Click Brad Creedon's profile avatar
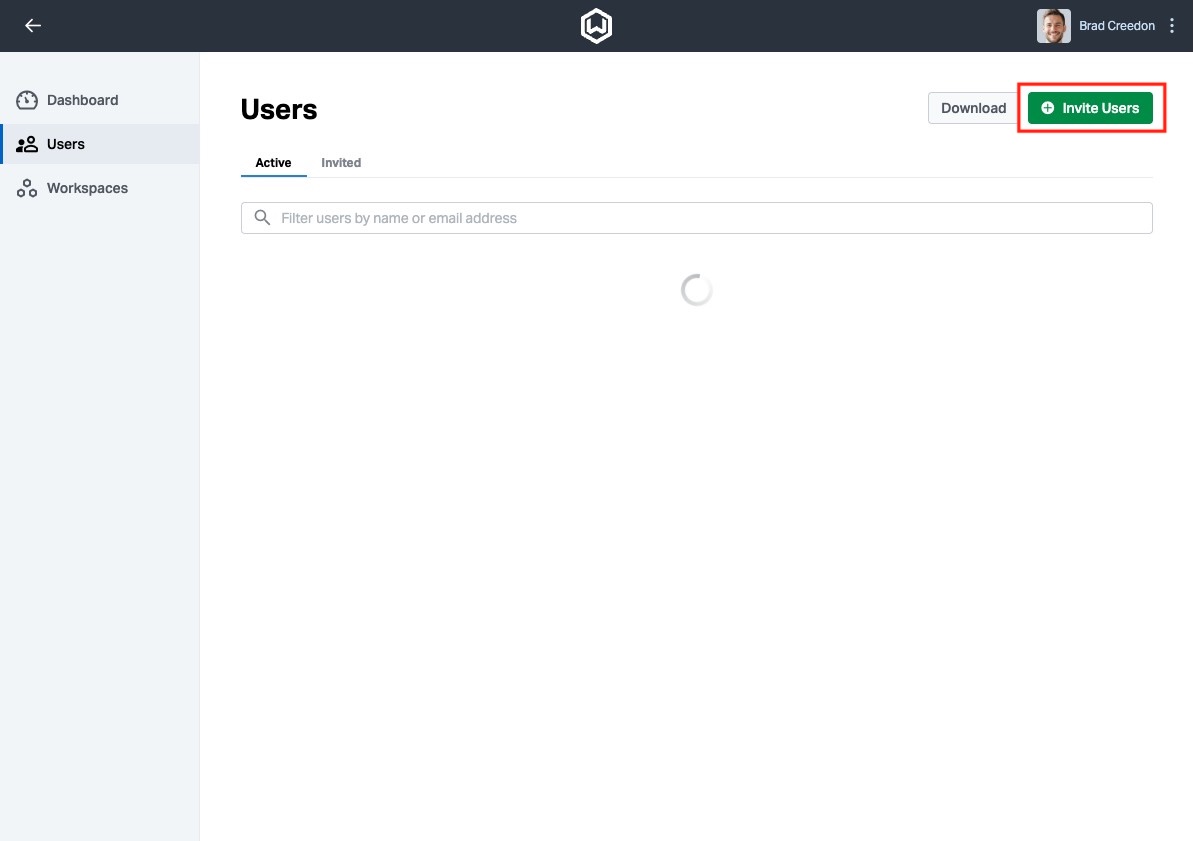Viewport: 1193px width, 841px height. [x=1052, y=25]
